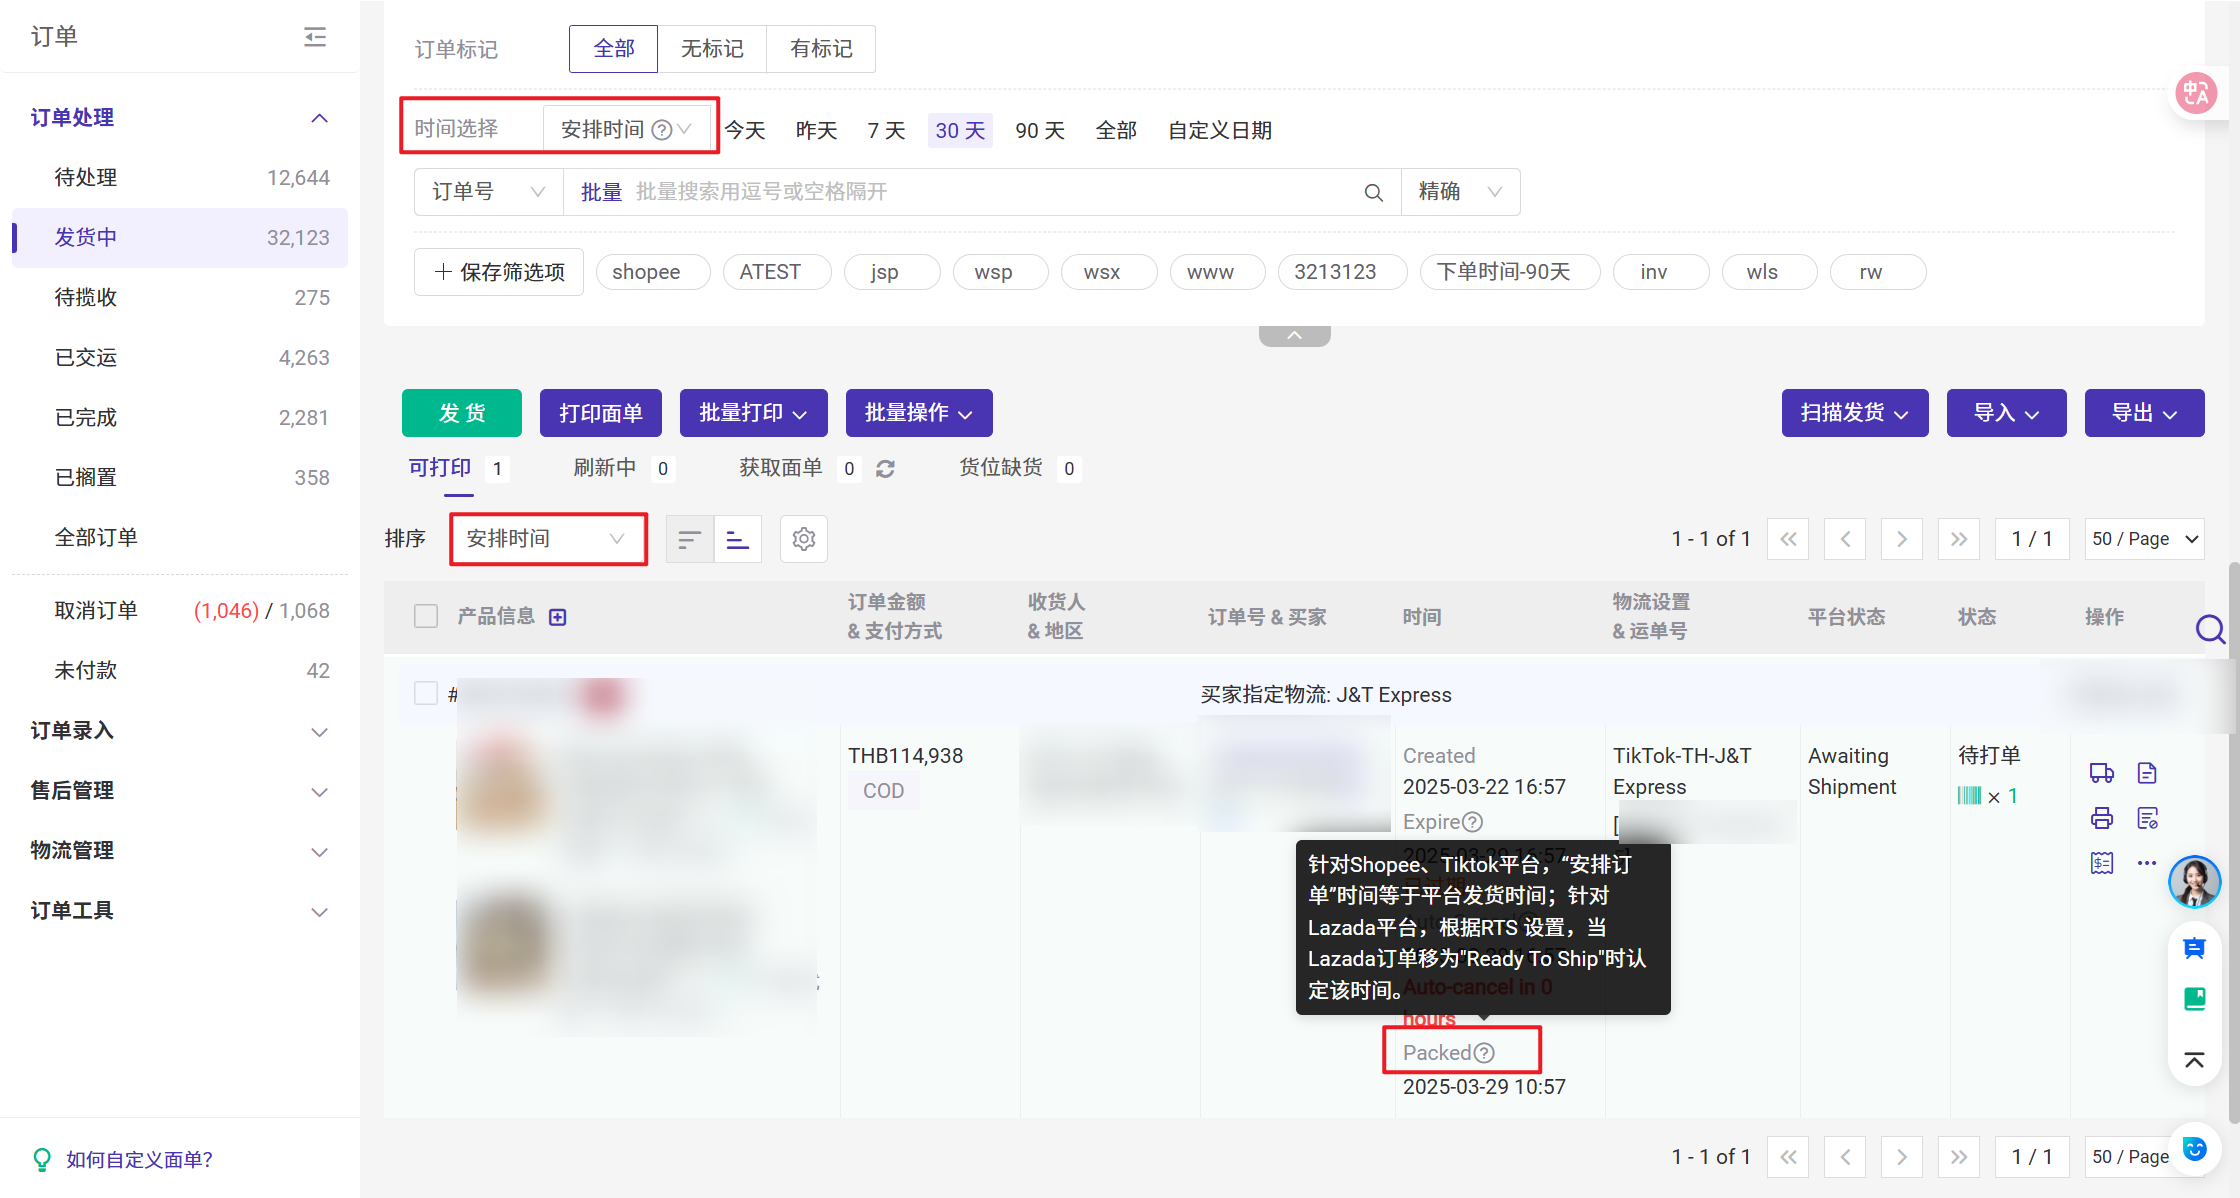Click the green 发货 button

click(x=462, y=413)
